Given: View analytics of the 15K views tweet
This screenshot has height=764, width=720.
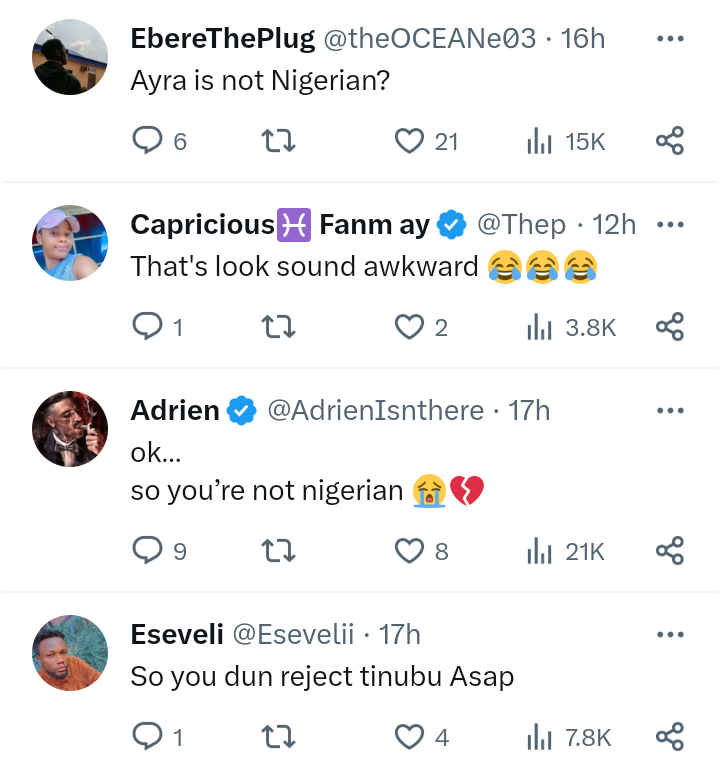Looking at the screenshot, I should pos(541,142).
